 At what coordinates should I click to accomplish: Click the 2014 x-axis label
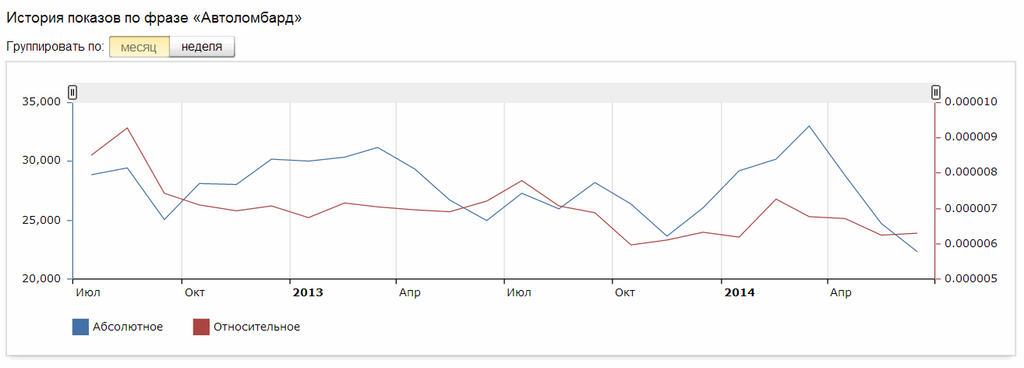[740, 292]
